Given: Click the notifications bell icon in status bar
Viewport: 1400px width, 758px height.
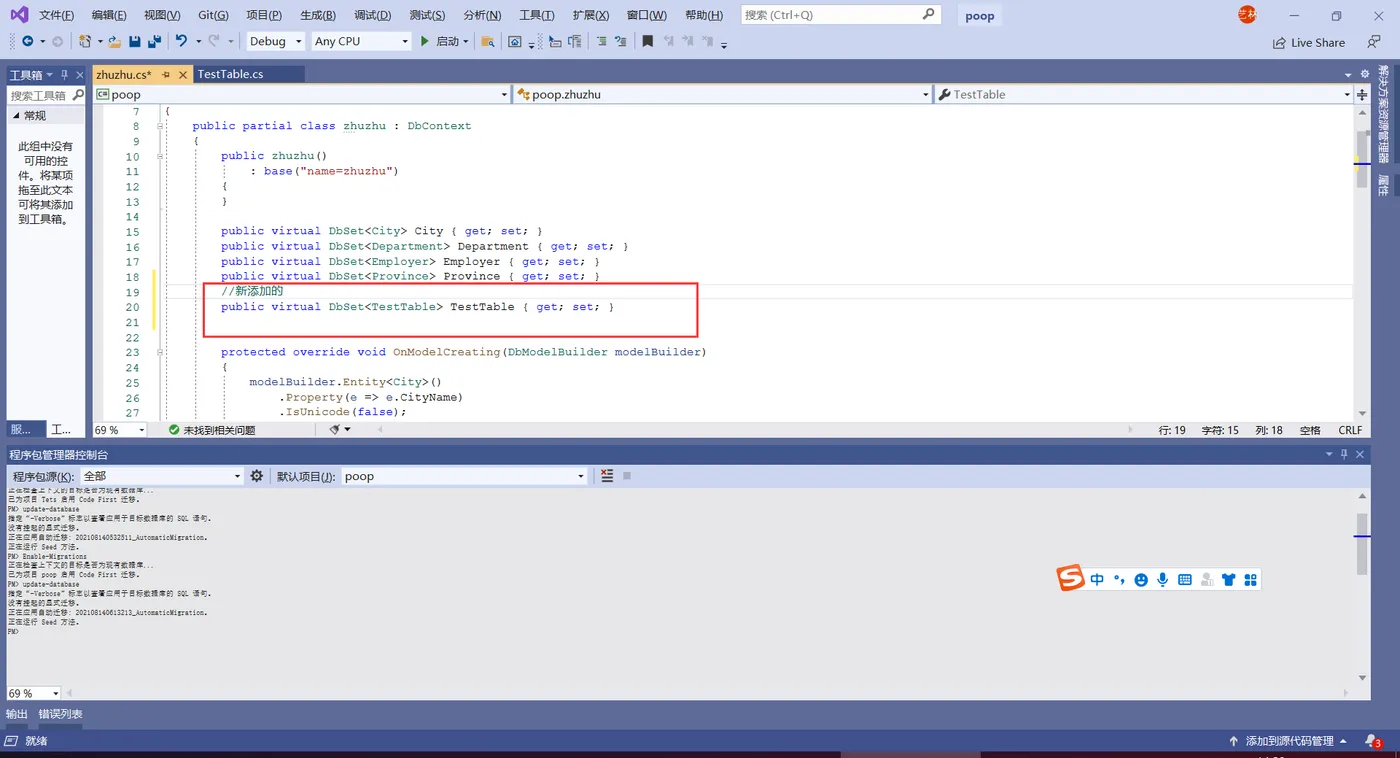Looking at the screenshot, I should [1374, 741].
